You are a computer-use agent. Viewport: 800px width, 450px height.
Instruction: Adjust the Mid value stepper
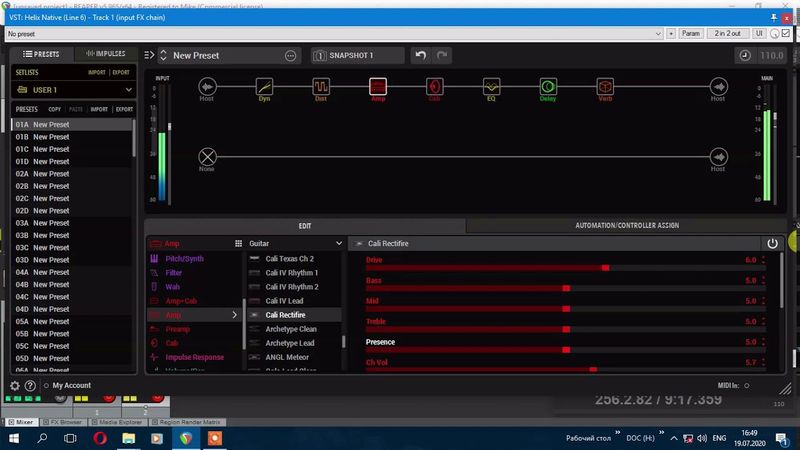[764, 301]
